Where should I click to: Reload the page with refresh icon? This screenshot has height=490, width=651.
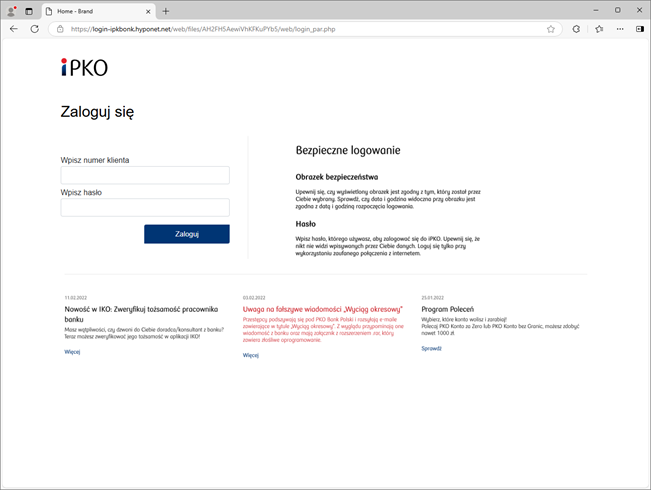point(34,29)
